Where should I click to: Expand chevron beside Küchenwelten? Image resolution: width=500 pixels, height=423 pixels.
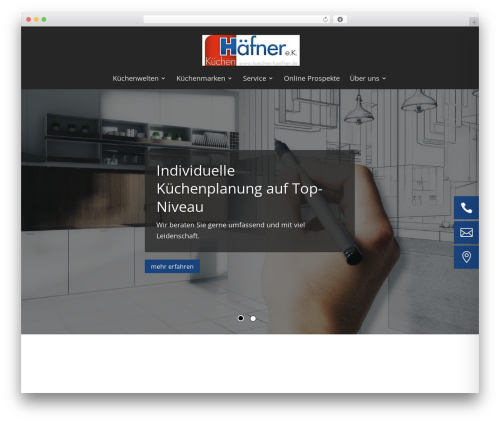163,79
